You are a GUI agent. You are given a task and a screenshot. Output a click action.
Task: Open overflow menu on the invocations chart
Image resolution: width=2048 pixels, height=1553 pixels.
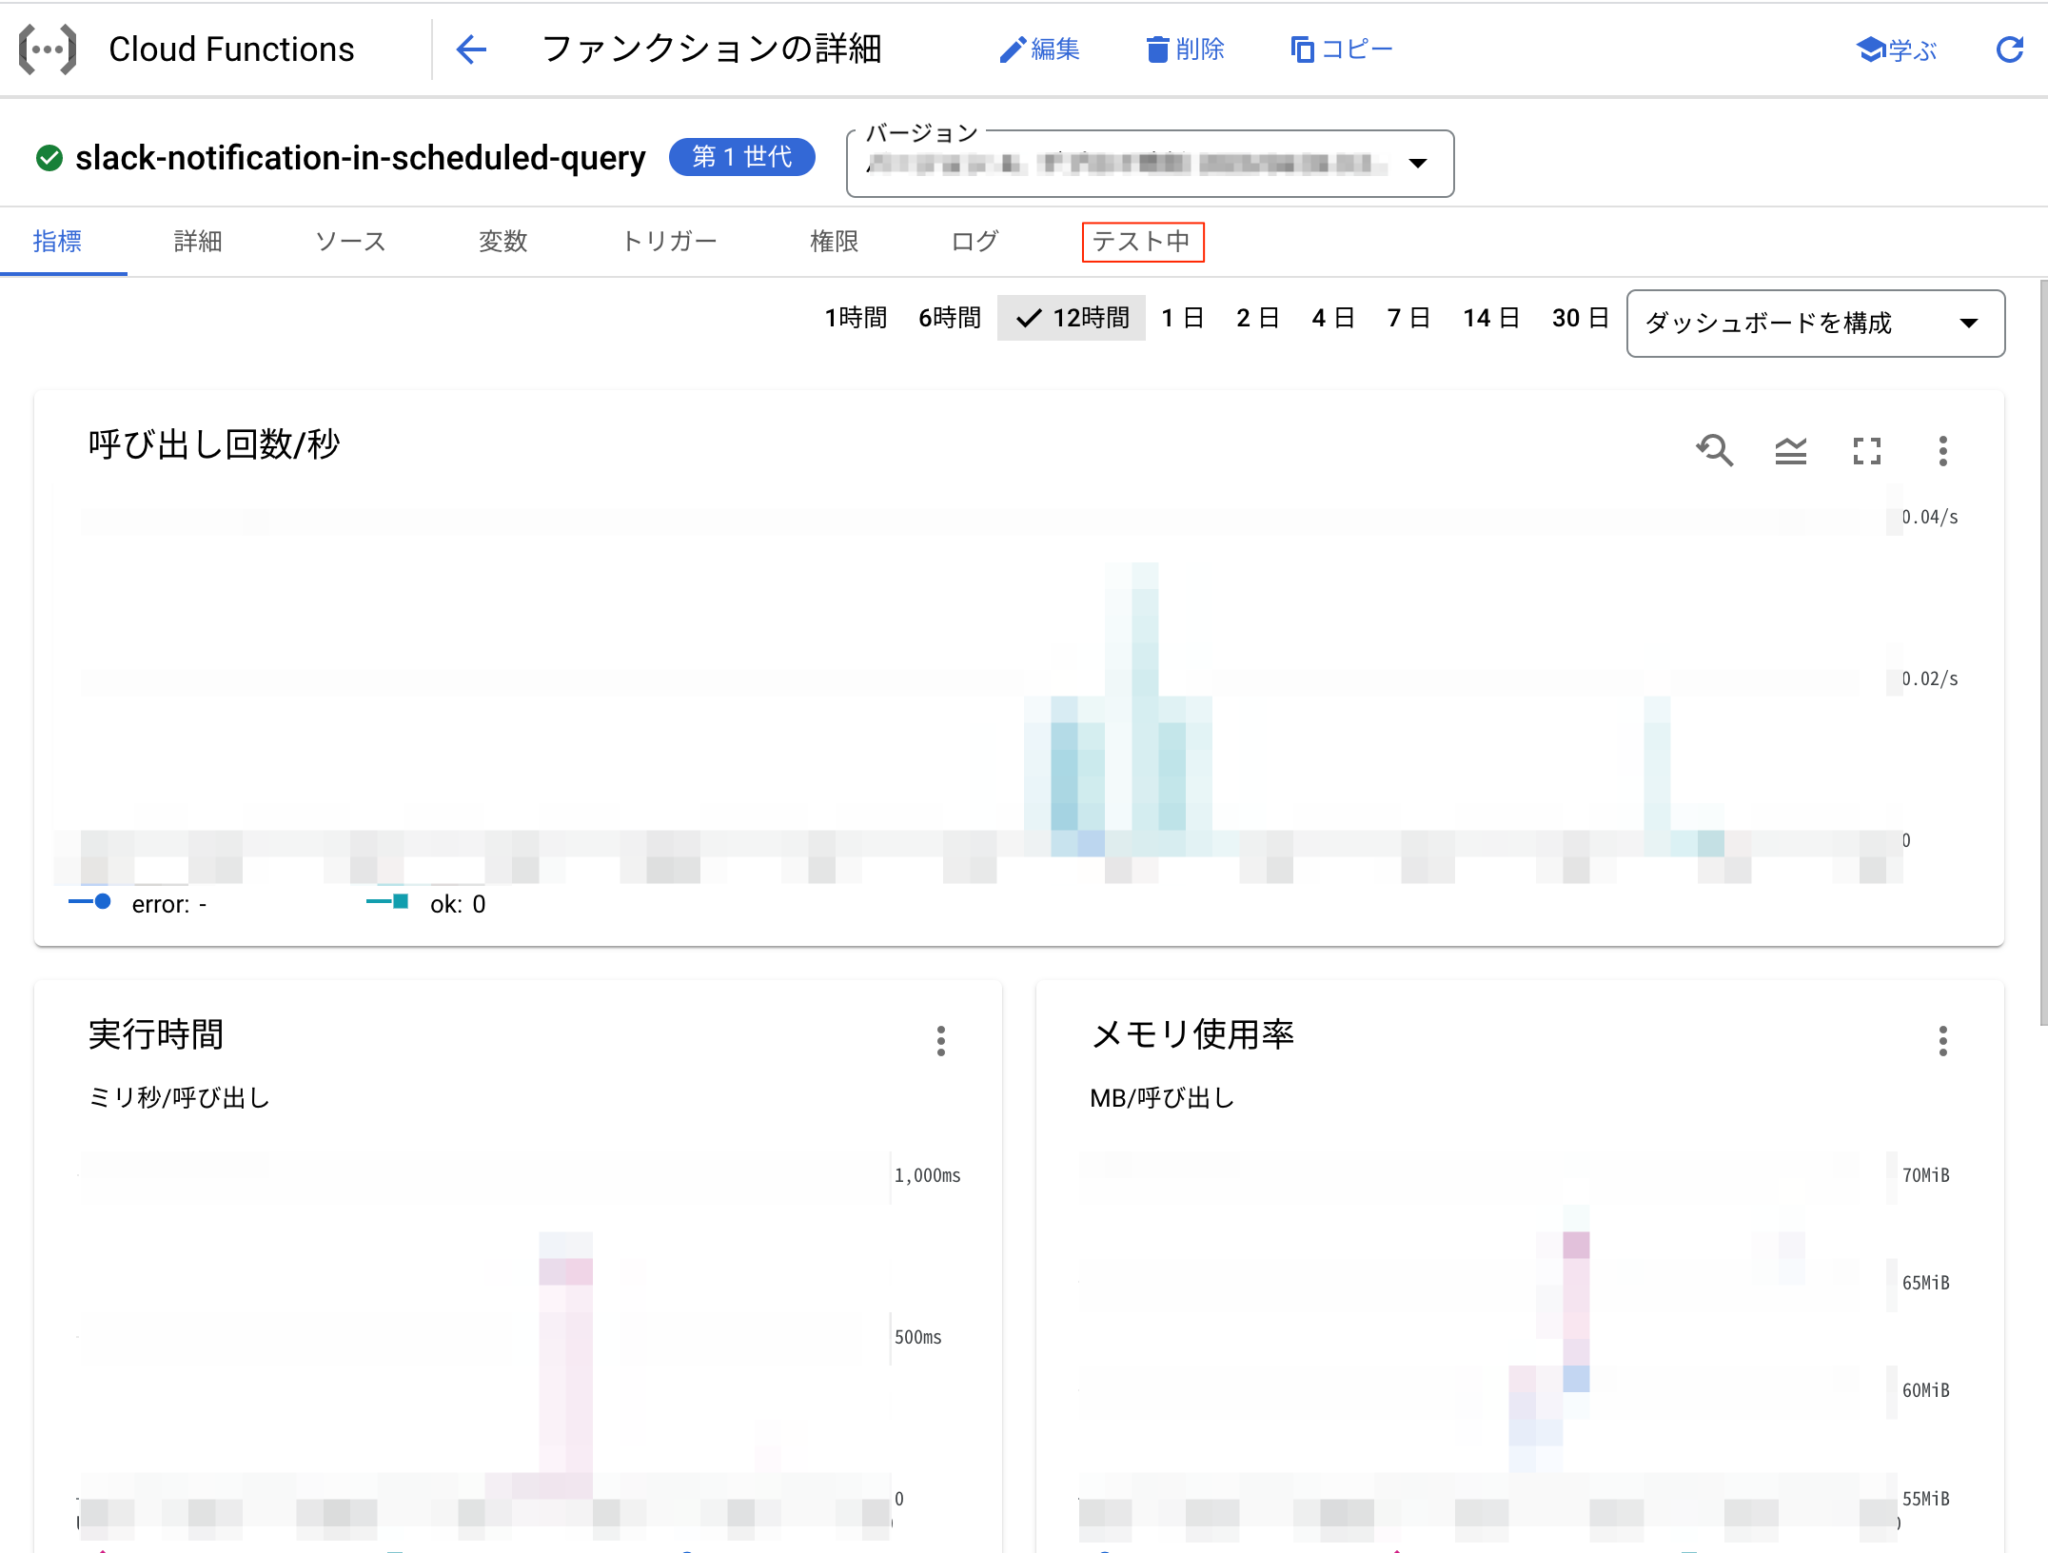click(1944, 451)
